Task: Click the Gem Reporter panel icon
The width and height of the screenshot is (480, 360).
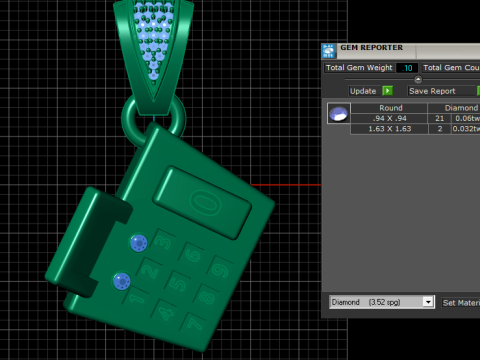Action: 329,51
